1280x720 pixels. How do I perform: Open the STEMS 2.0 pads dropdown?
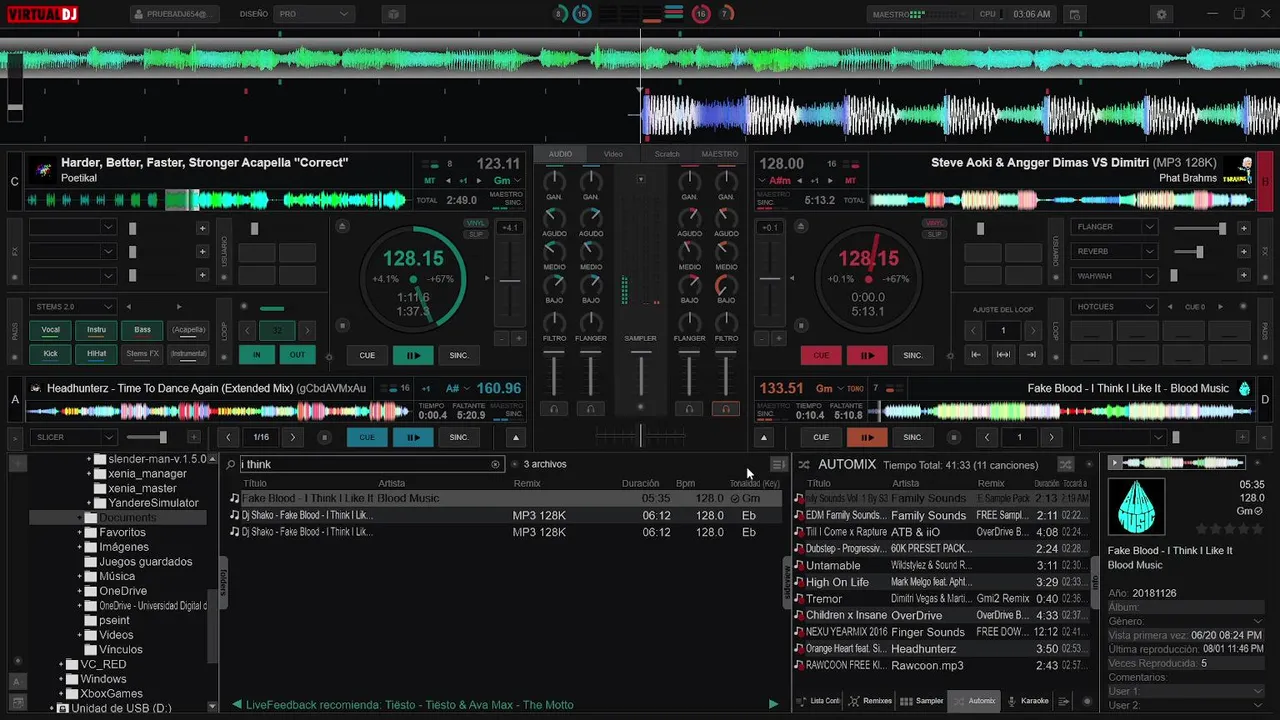pos(73,307)
